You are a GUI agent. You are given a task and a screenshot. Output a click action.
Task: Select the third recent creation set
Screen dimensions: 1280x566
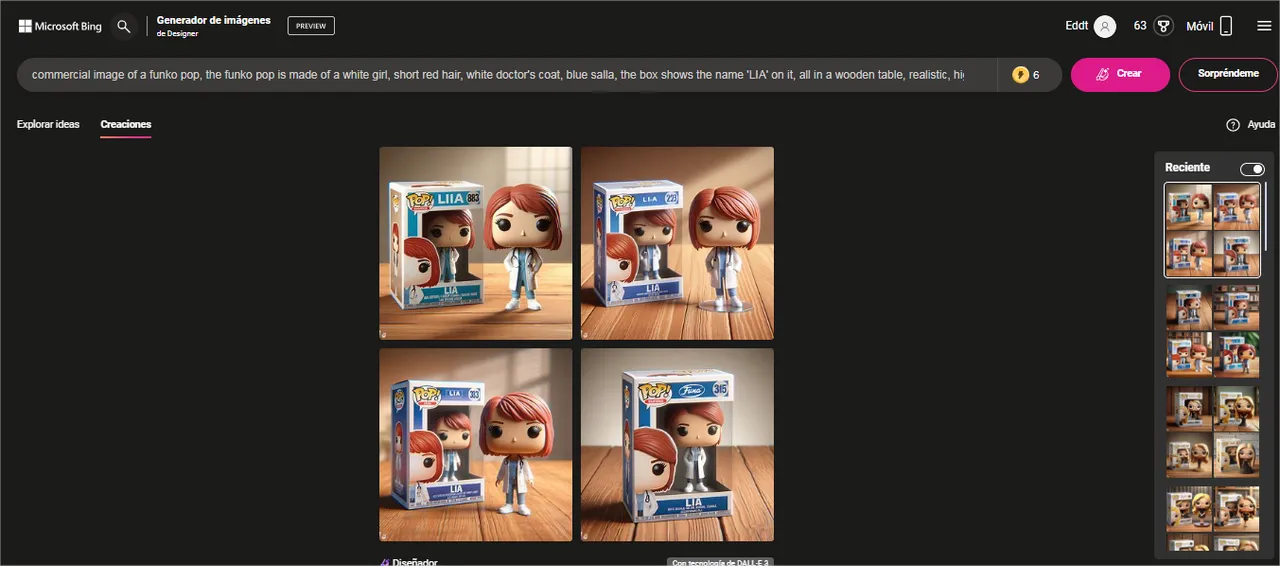(1213, 432)
